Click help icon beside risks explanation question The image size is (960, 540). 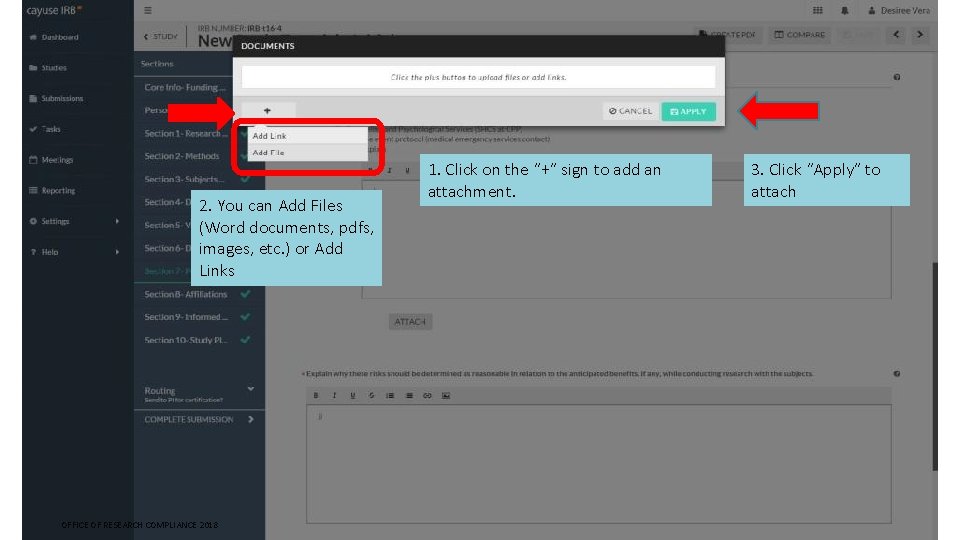pyautogui.click(x=897, y=373)
